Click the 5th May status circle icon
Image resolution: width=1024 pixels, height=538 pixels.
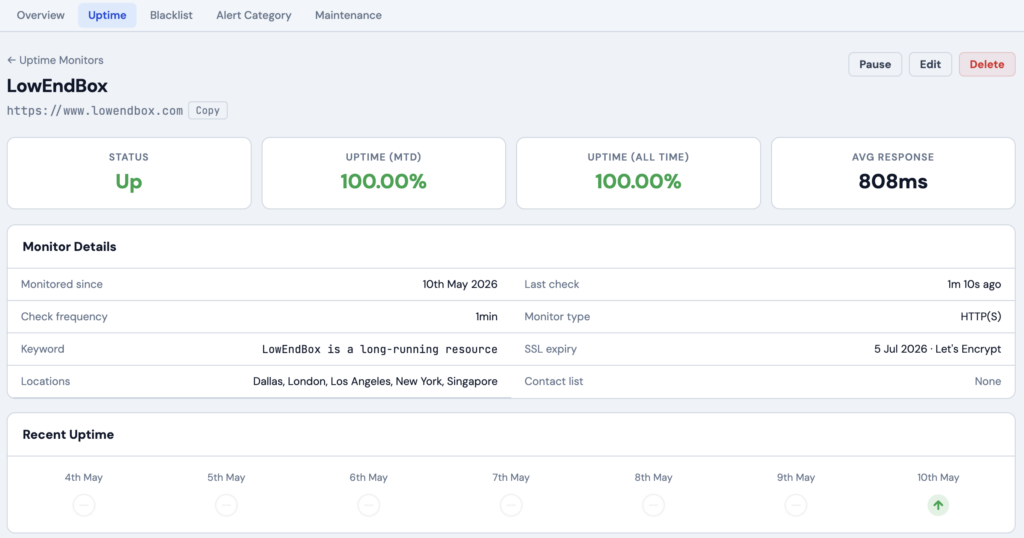[x=226, y=505]
